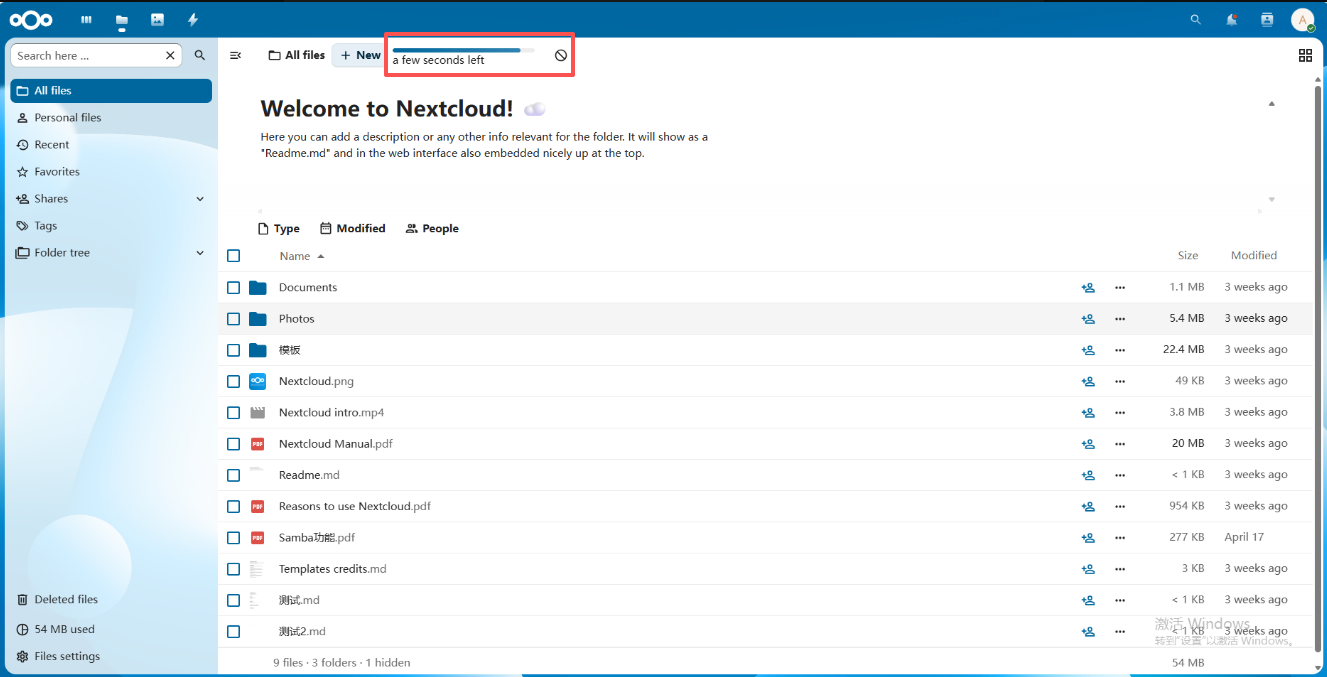Screen dimensions: 1327x677
Task: Go to All files in sidebar
Action: 111,91
